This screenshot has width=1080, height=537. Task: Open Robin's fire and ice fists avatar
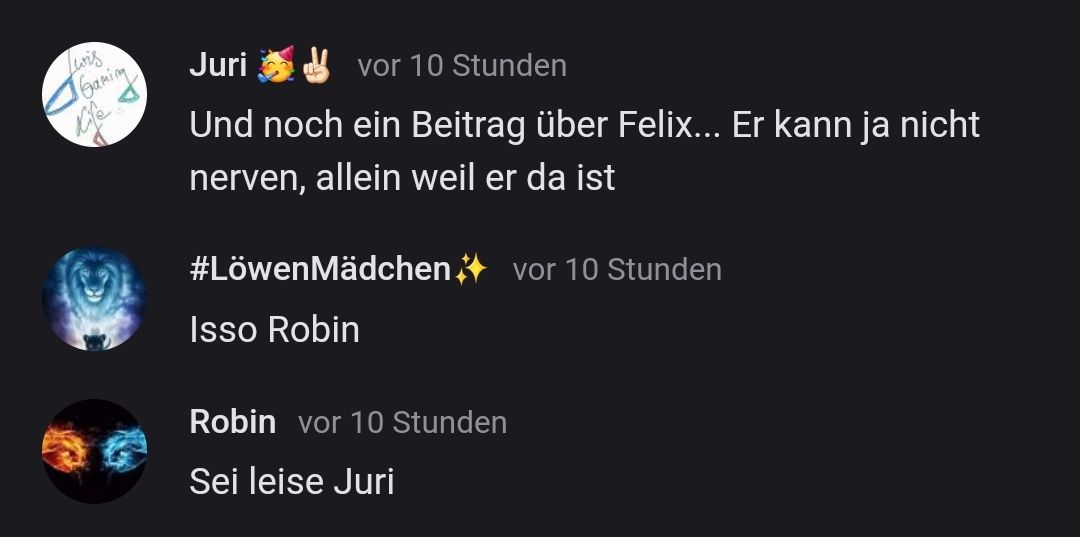(94, 451)
